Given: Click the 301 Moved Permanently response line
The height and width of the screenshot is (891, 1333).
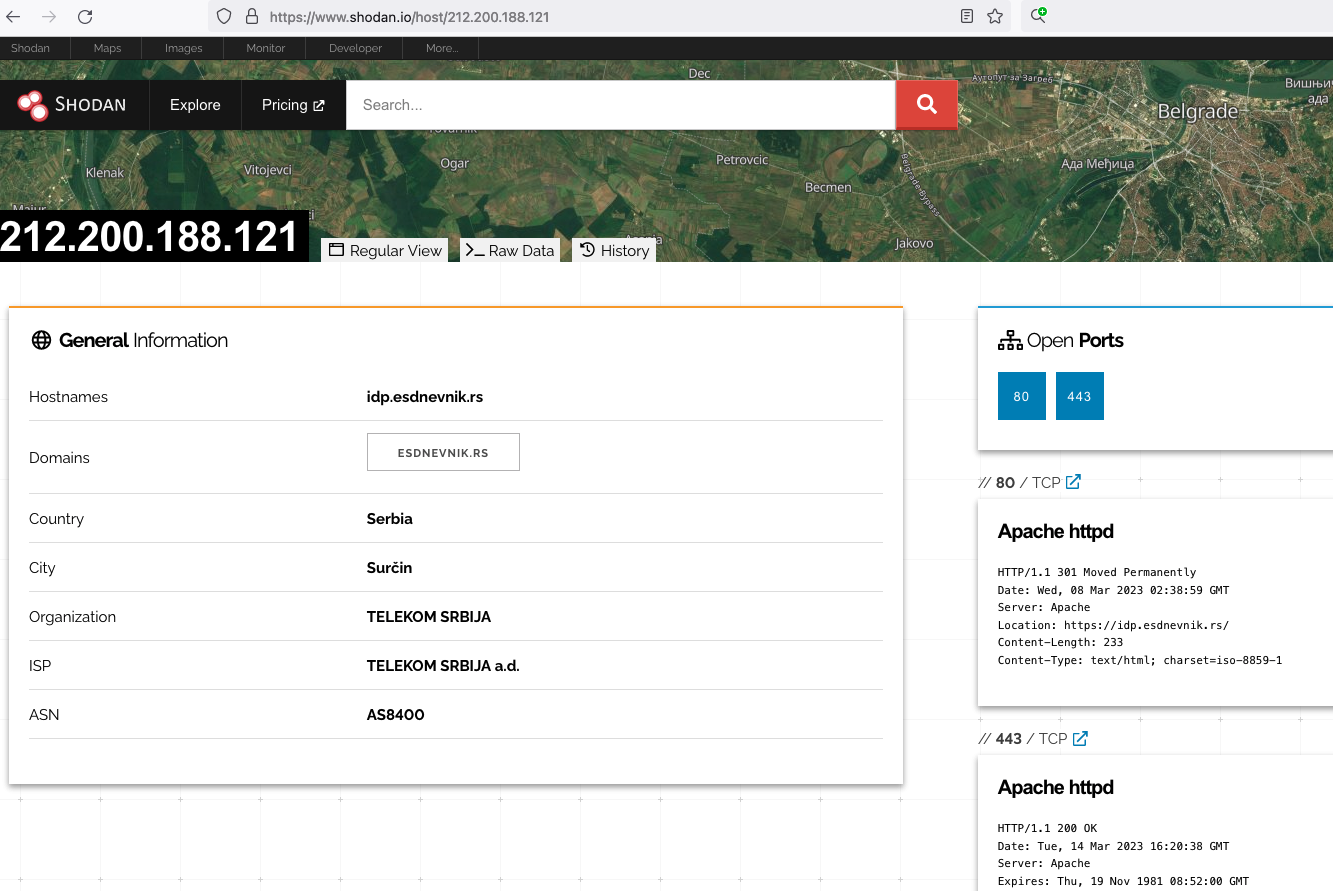Looking at the screenshot, I should click(1097, 572).
